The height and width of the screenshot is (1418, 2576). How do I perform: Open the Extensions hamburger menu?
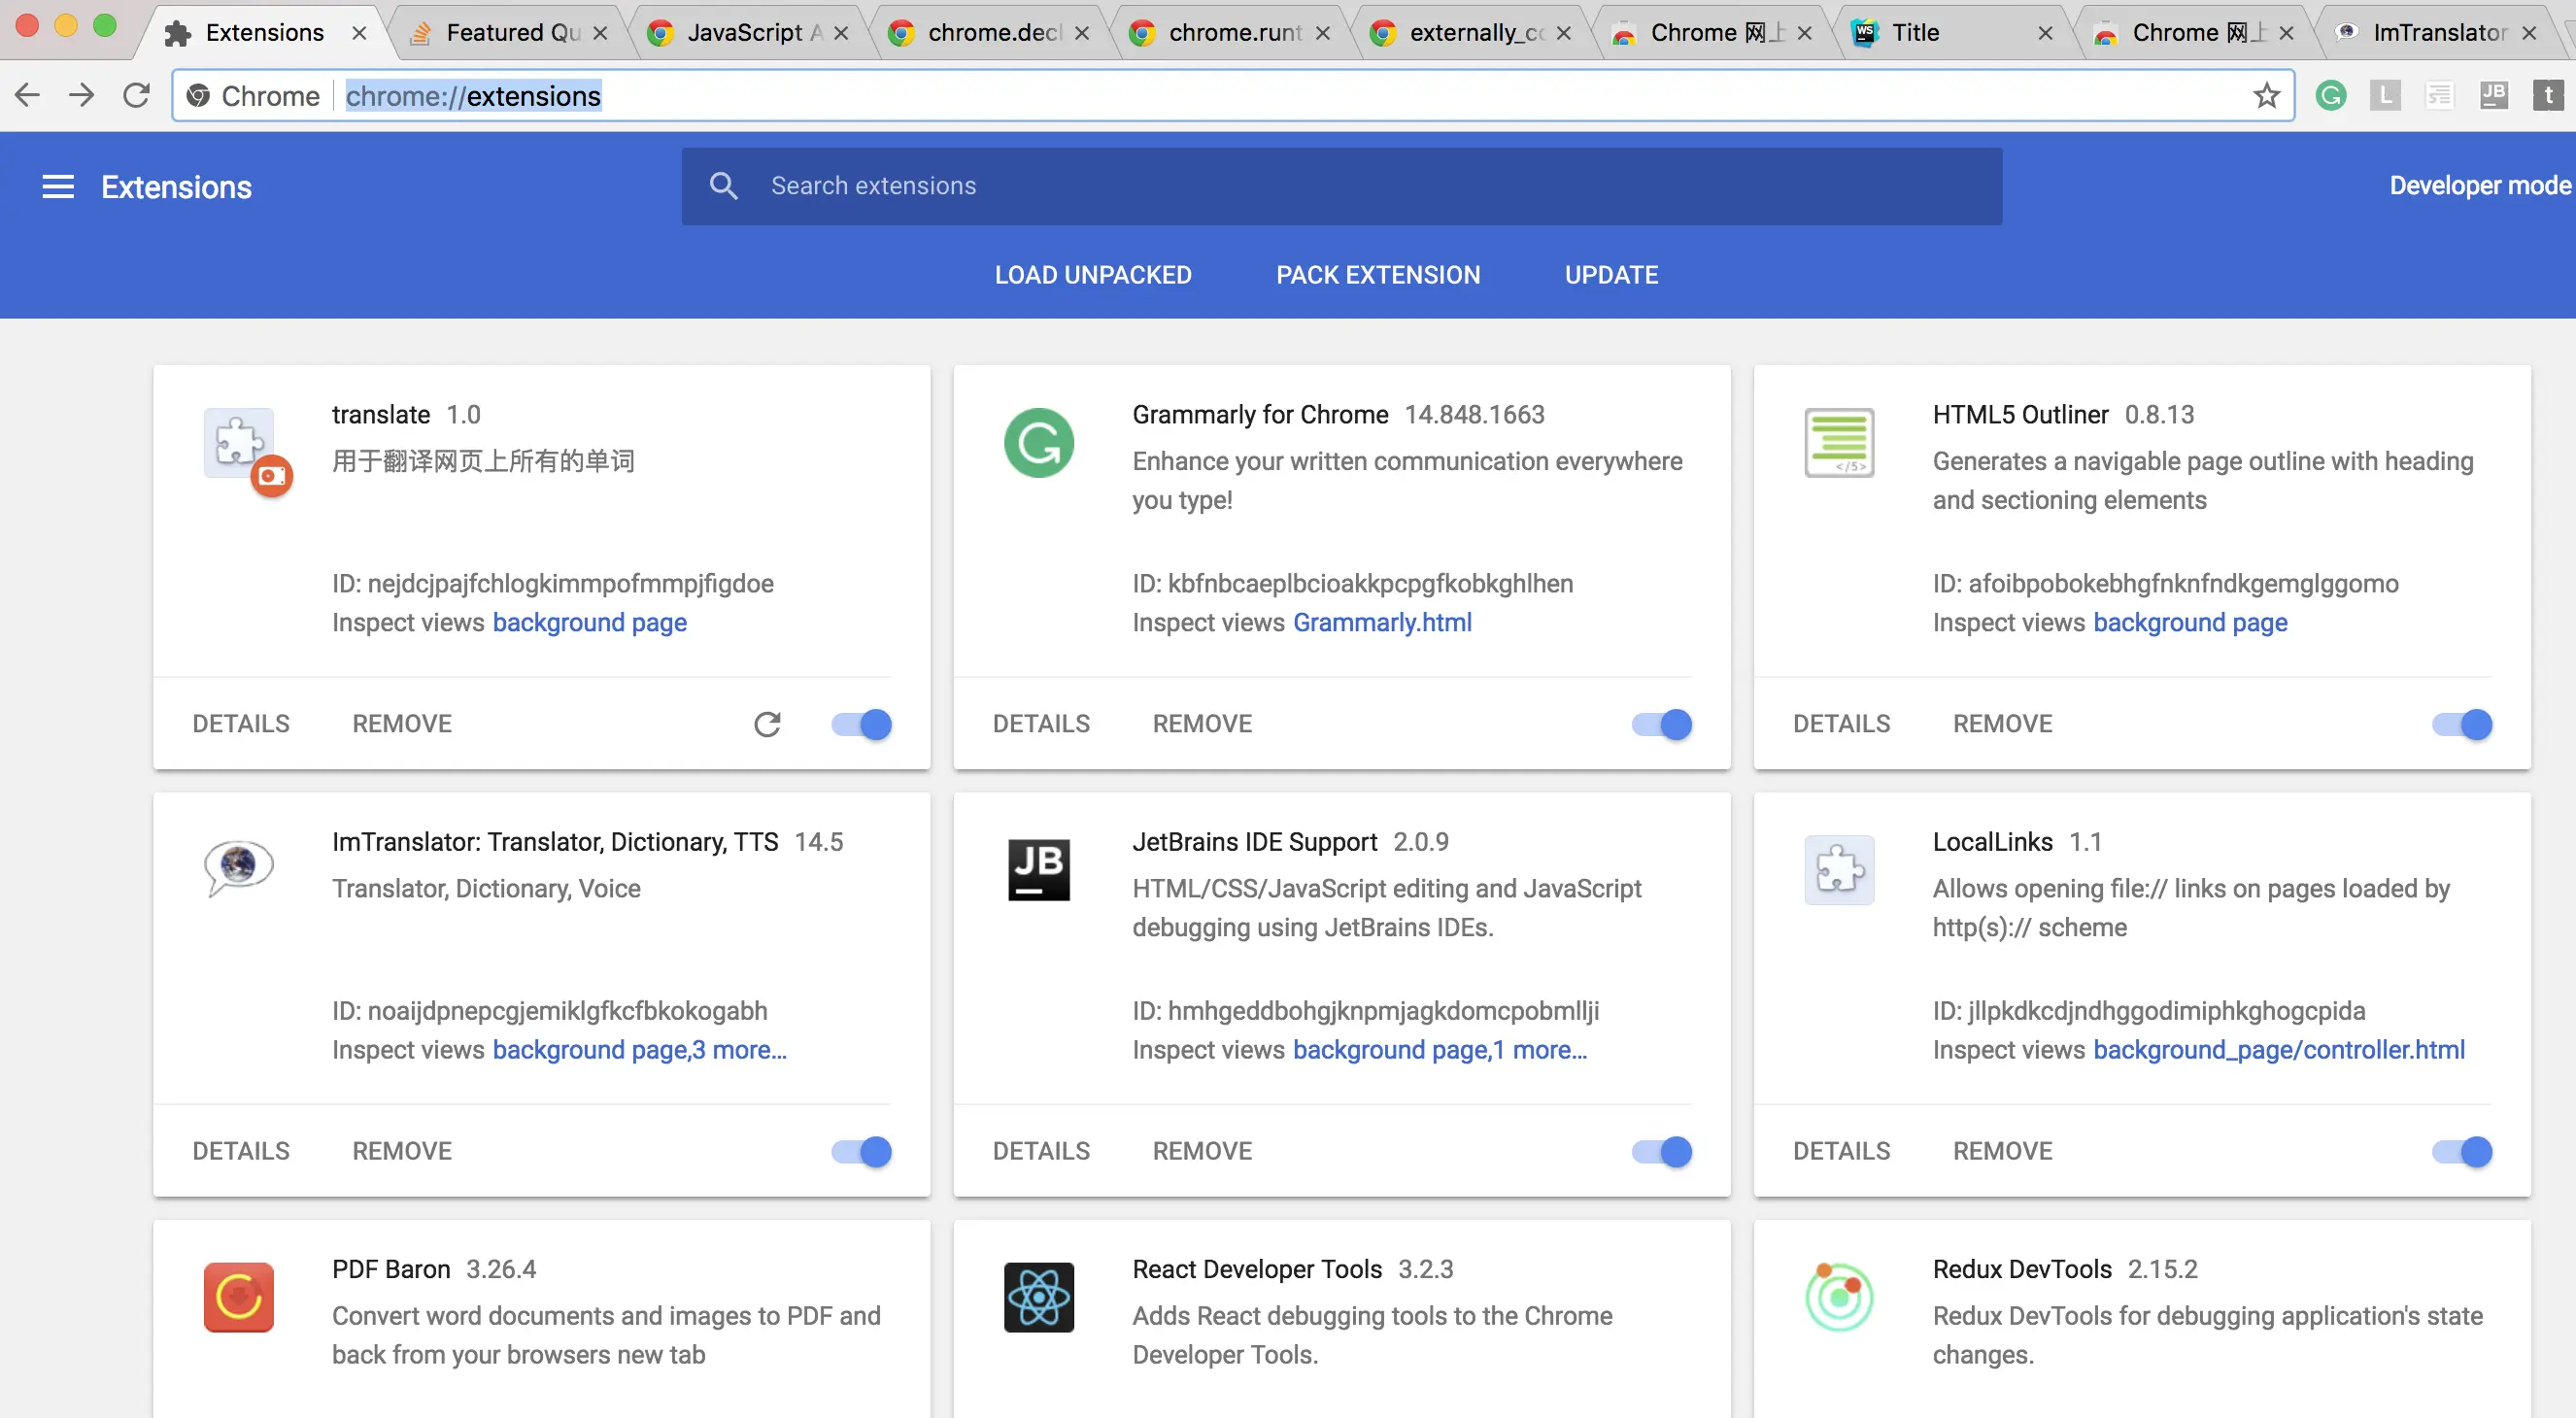point(58,187)
